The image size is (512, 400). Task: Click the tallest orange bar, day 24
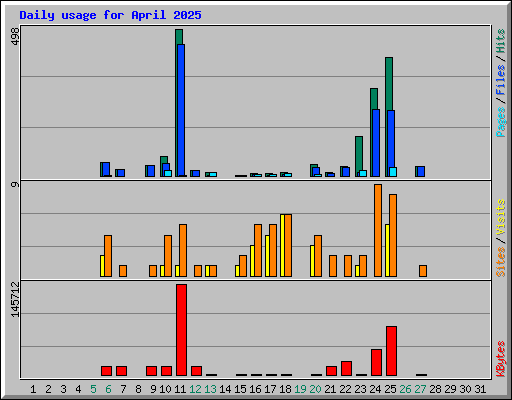[x=378, y=230]
